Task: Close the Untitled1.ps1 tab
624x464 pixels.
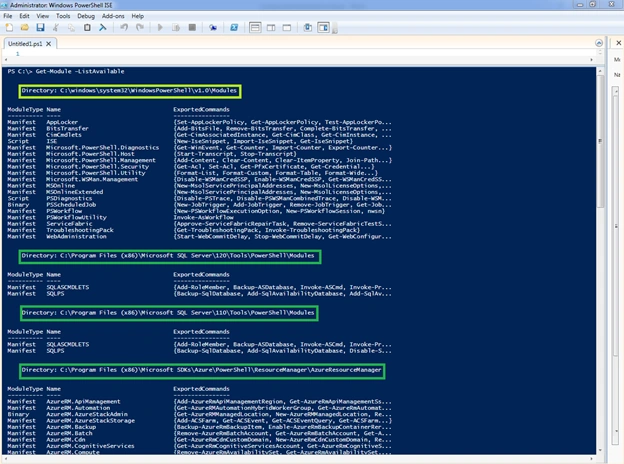Action: [x=49, y=44]
